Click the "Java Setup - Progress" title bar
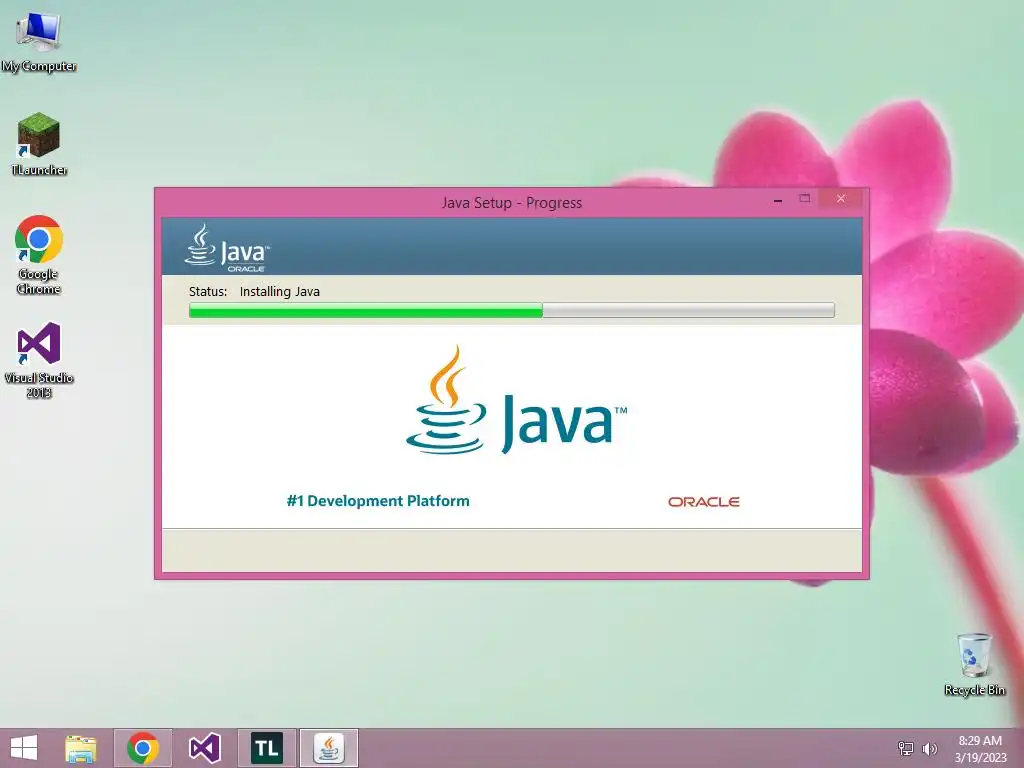Screen dimensions: 1024x768 click(511, 202)
